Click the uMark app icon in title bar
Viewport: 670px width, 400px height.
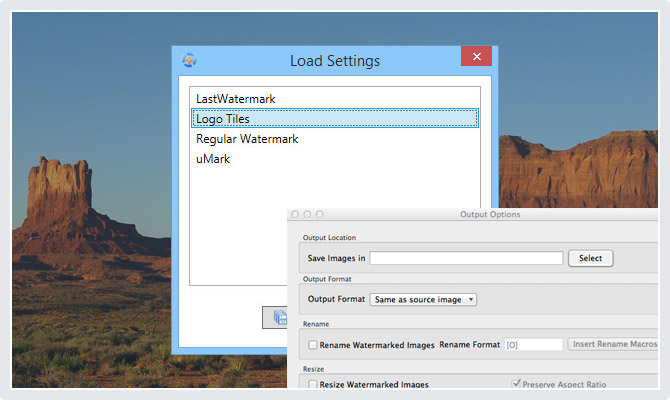[189, 60]
